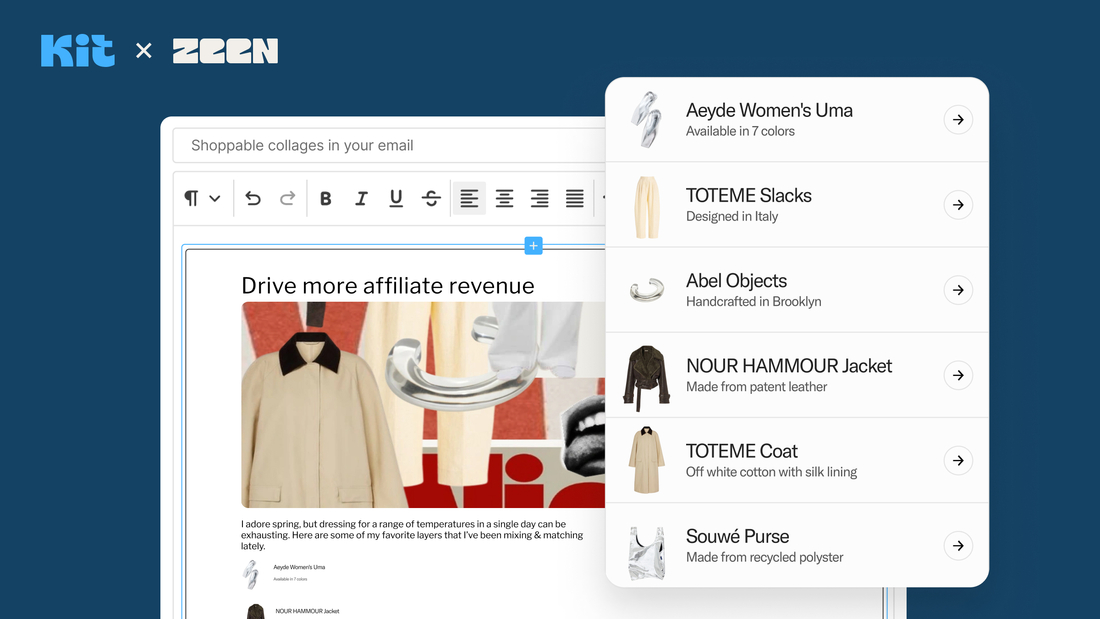This screenshot has width=1100, height=619.
Task: Toggle bold formatting
Action: pyautogui.click(x=326, y=199)
